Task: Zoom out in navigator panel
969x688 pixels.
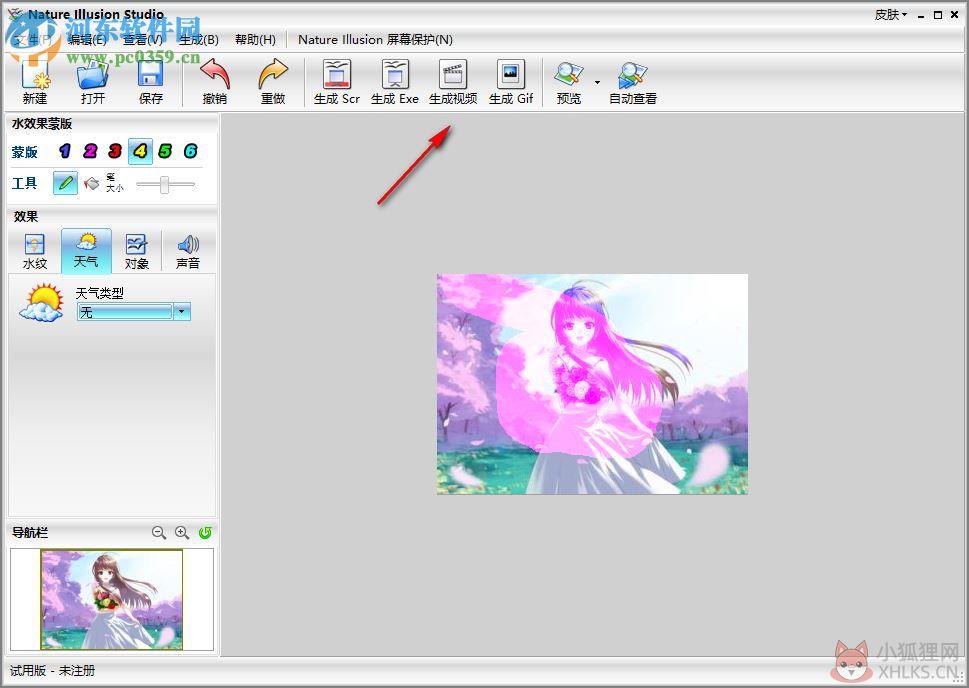Action: pyautogui.click(x=159, y=532)
